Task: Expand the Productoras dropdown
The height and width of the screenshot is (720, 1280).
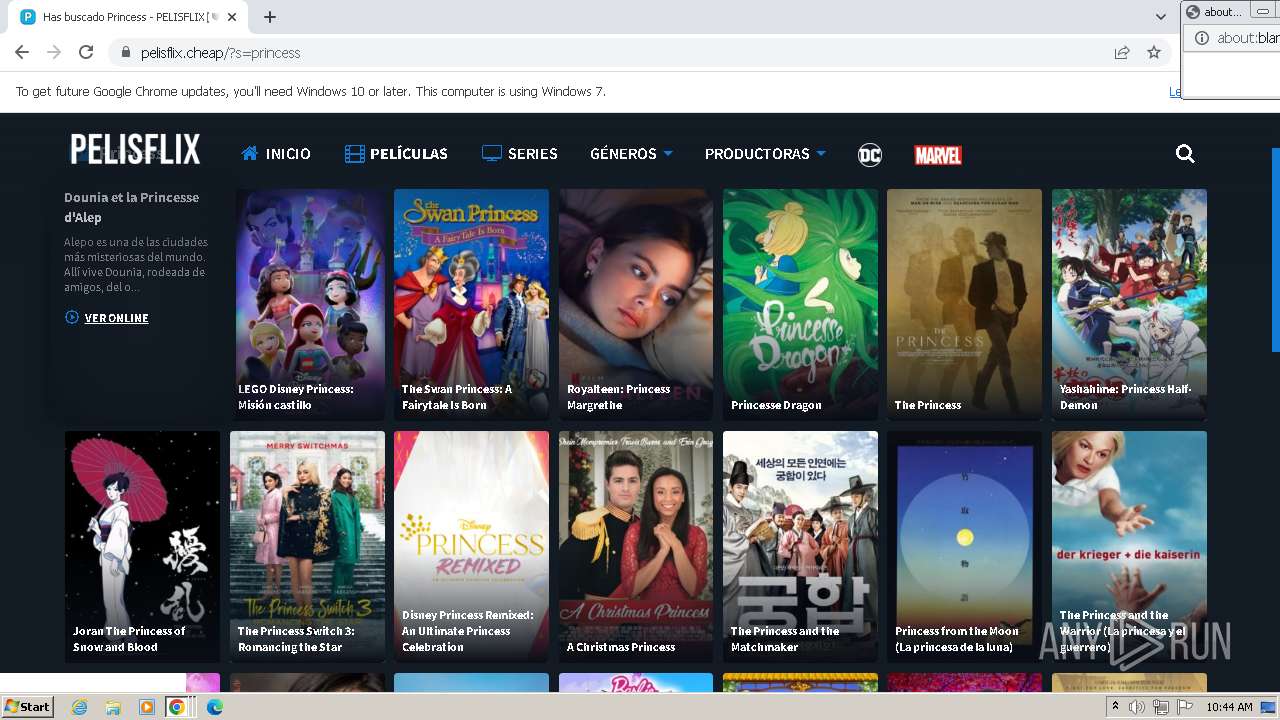Action: (765, 154)
